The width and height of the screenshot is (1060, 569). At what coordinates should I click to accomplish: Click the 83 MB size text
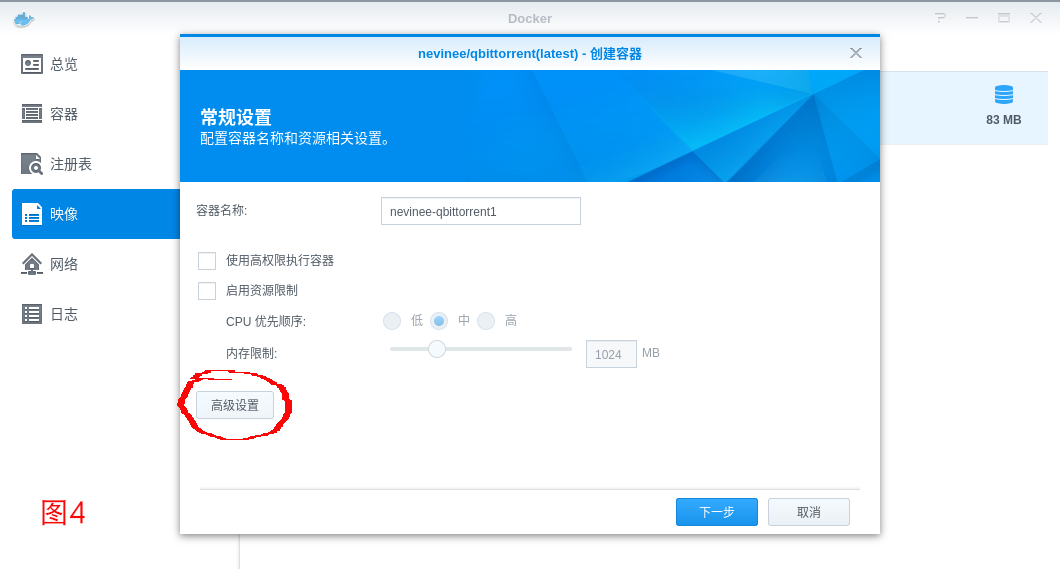(1004, 120)
